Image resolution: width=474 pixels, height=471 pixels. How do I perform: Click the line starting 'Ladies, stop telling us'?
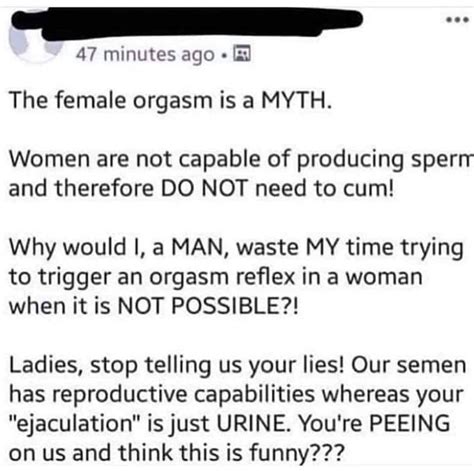click(237, 365)
